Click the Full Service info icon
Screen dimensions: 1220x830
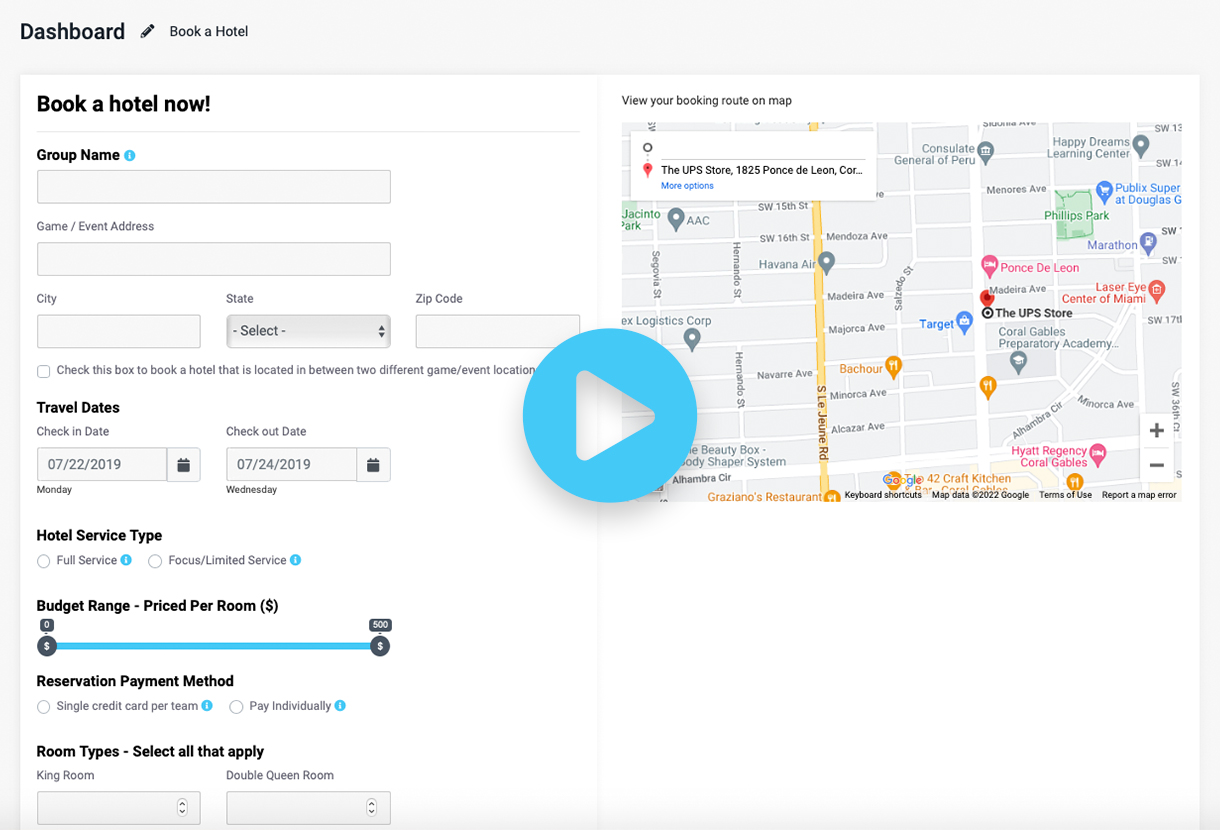[126, 560]
